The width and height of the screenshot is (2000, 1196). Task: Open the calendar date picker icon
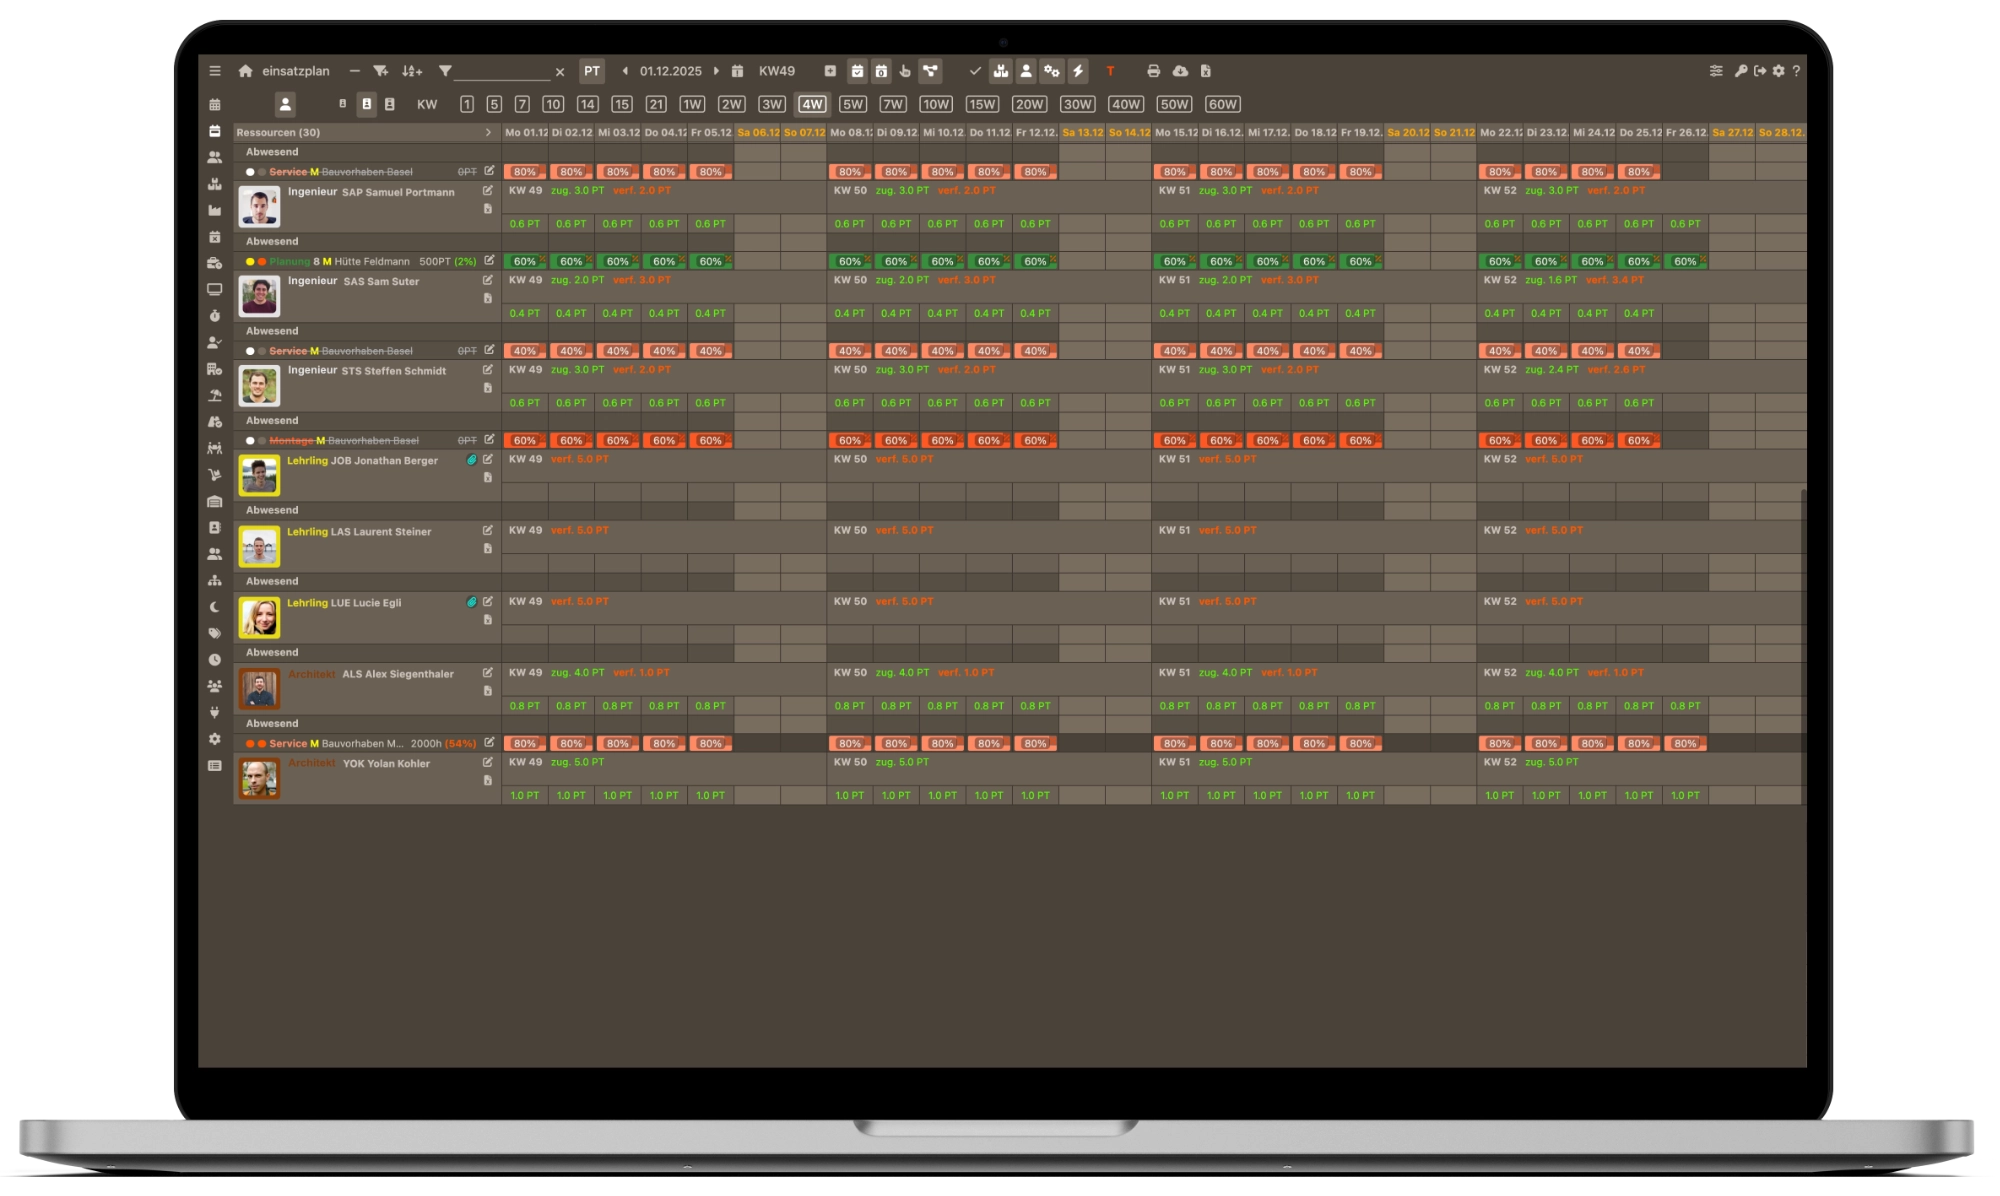tap(737, 71)
